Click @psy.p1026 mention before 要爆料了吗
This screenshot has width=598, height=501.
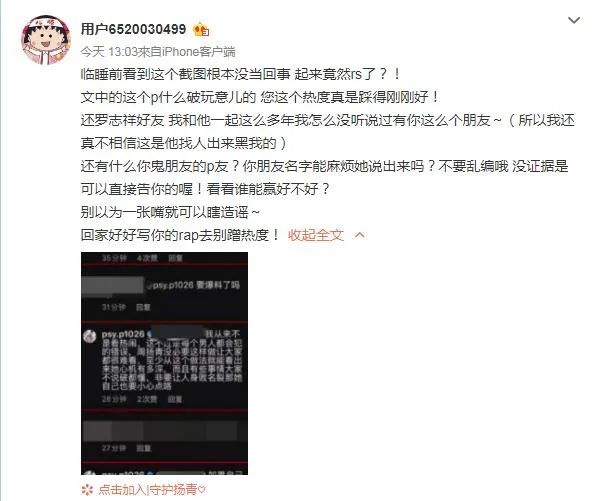tap(170, 285)
